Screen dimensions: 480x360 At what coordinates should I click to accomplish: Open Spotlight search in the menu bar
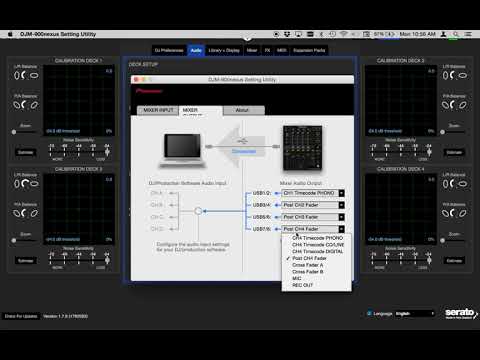click(x=456, y=34)
